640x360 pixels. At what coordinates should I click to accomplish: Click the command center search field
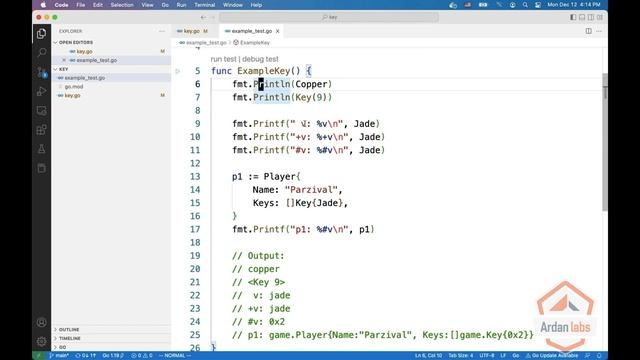(x=329, y=17)
